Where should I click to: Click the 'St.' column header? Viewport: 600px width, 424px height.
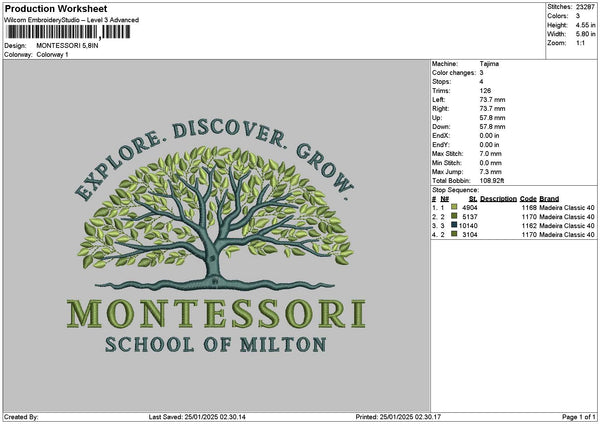pyautogui.click(x=473, y=199)
